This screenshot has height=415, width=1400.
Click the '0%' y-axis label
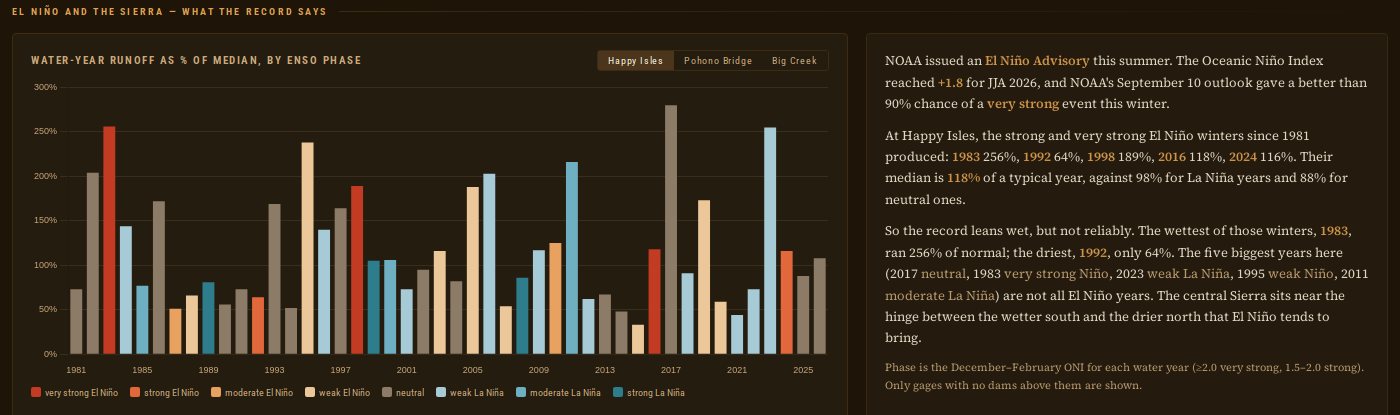coord(51,354)
